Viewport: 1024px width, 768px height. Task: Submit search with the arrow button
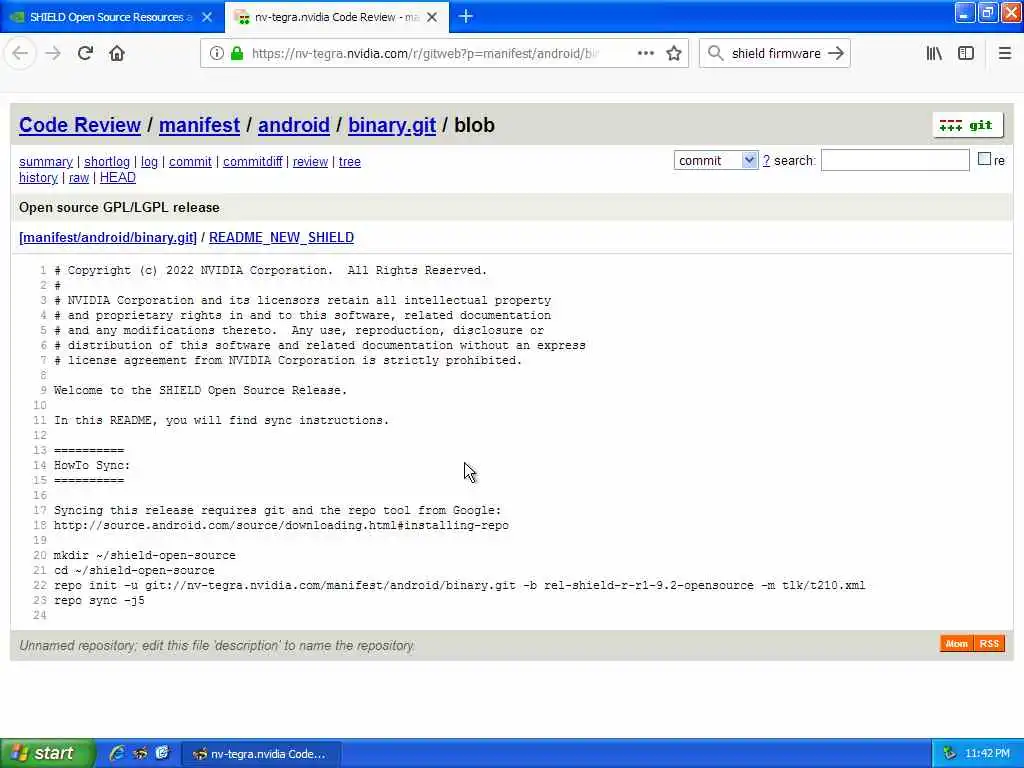[836, 54]
